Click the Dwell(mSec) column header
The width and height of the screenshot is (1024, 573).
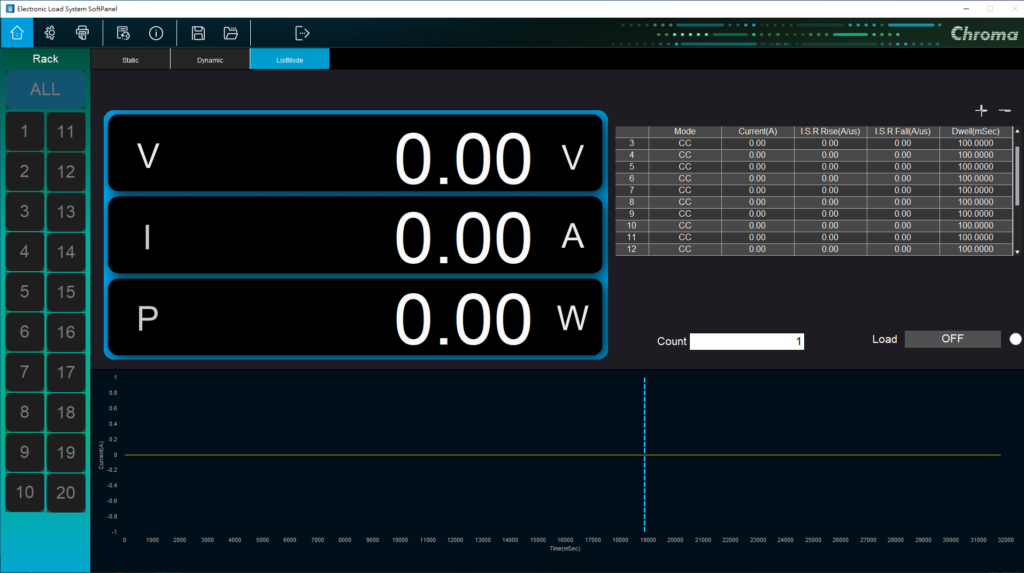click(x=976, y=131)
